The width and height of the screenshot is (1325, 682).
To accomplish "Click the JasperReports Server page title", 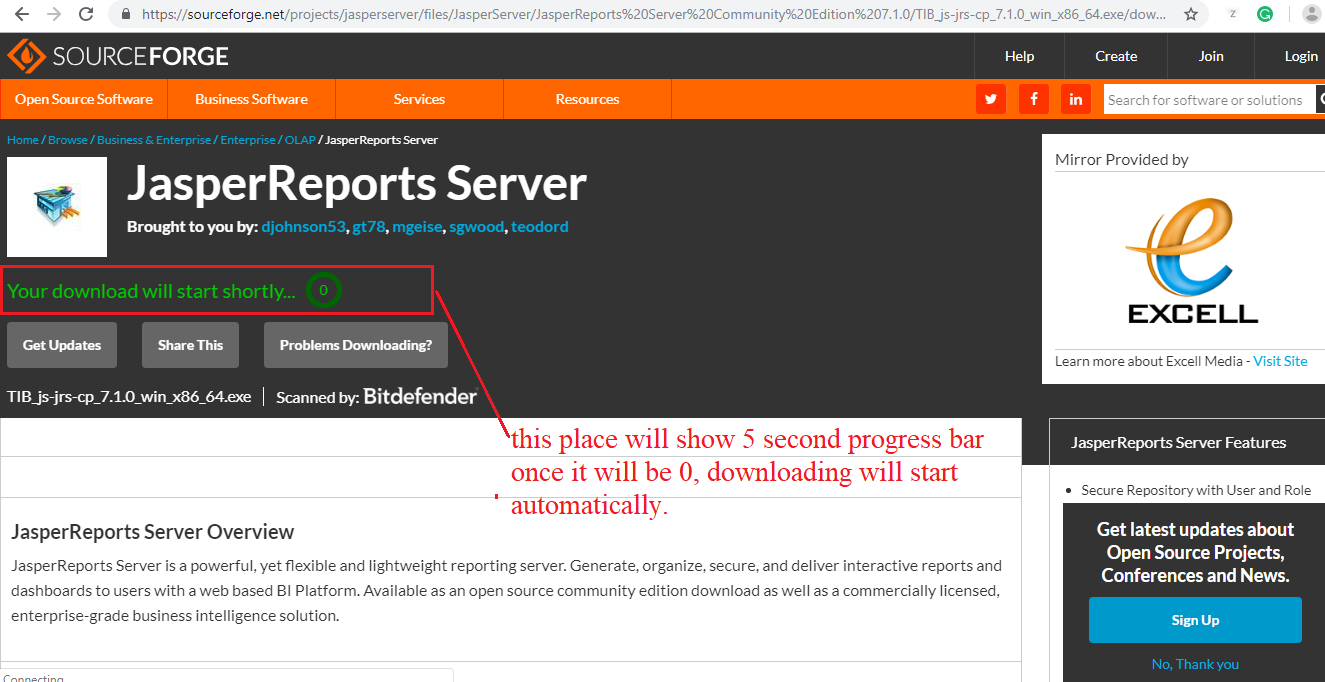I will (x=357, y=184).
